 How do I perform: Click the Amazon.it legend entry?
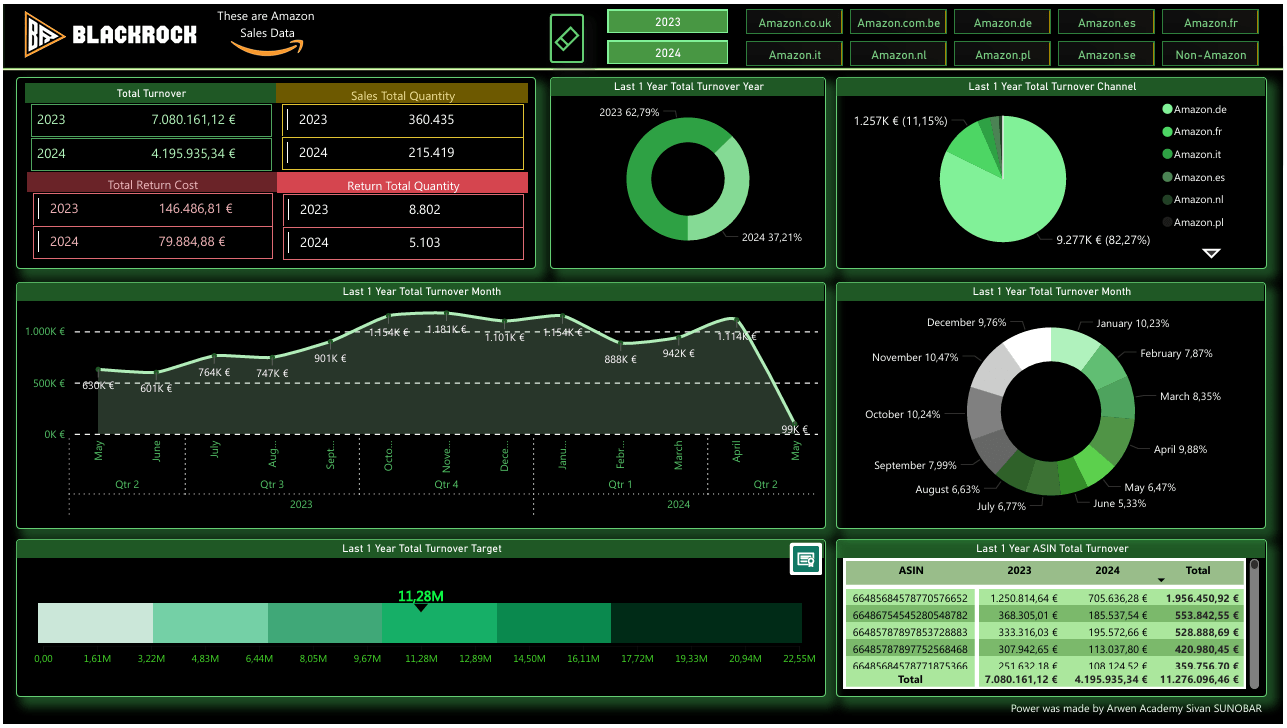click(x=1192, y=155)
